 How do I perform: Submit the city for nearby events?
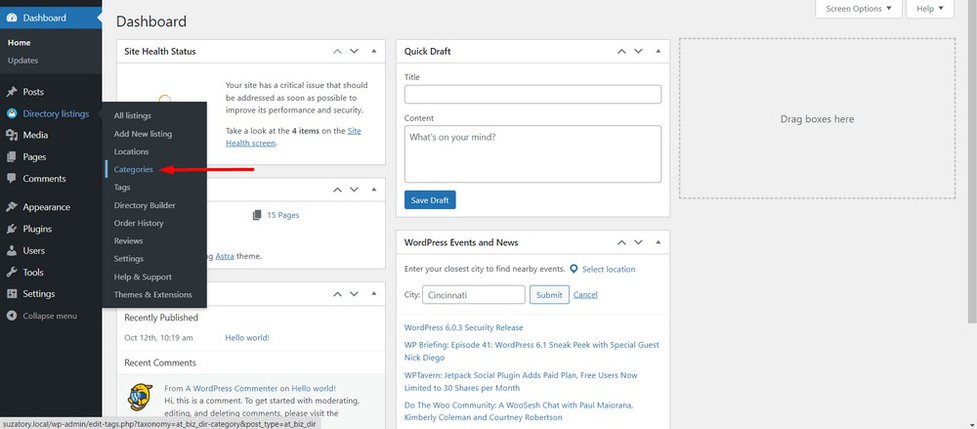click(549, 295)
